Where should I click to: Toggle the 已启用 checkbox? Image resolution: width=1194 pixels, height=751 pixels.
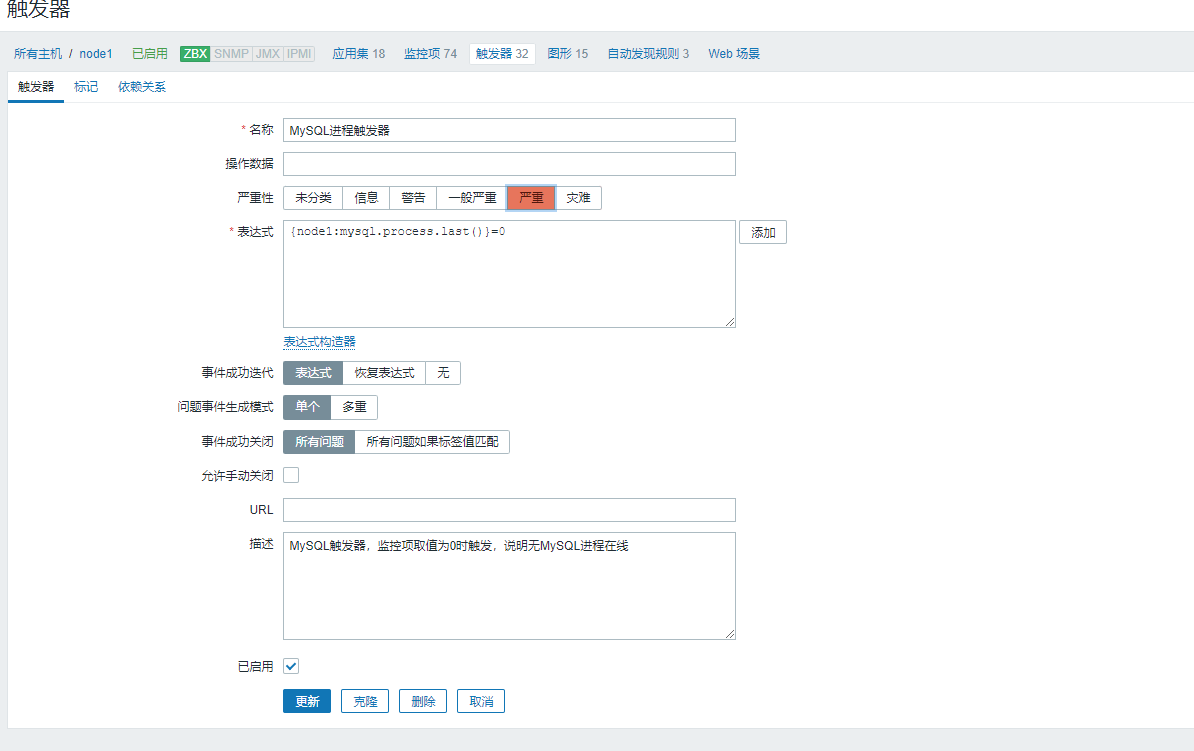[291, 666]
